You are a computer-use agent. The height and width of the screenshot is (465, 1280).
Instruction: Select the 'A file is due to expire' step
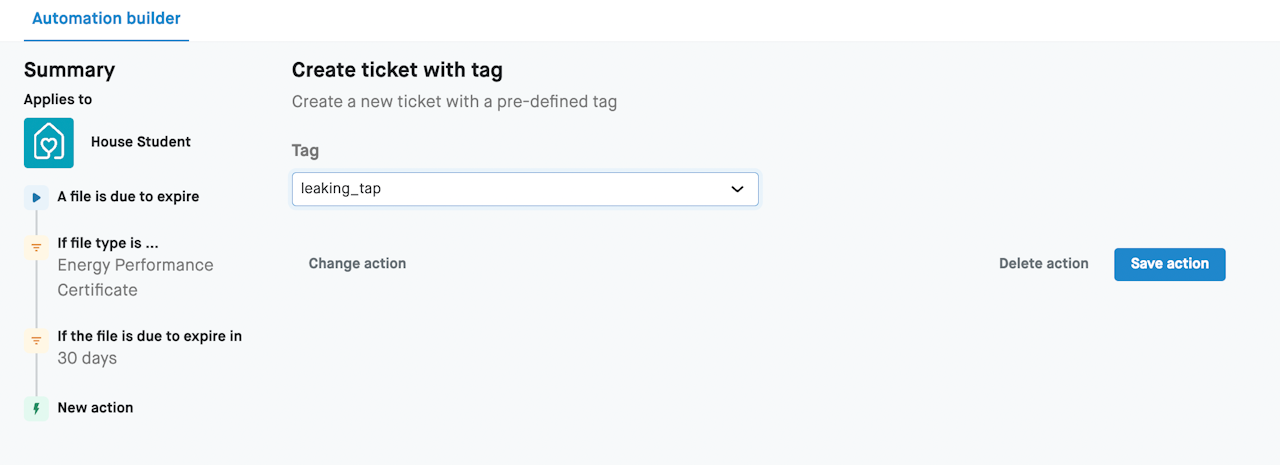(x=128, y=197)
